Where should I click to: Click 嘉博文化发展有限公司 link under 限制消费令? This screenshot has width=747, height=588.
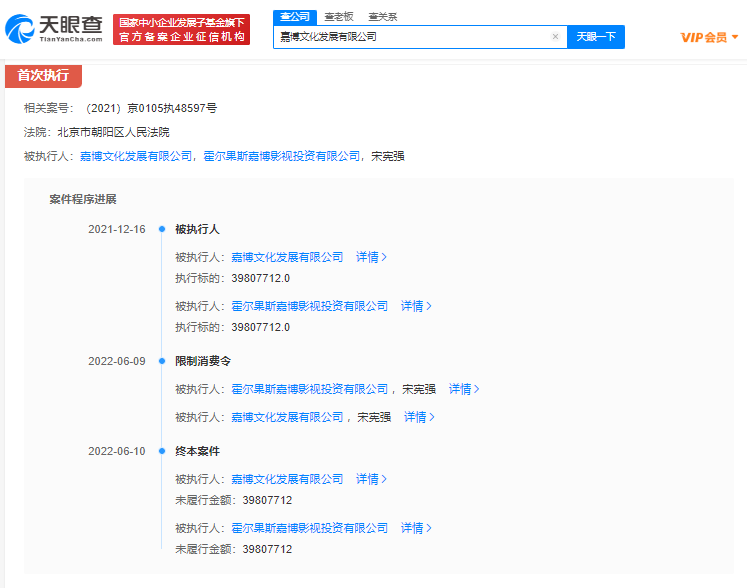[287, 417]
